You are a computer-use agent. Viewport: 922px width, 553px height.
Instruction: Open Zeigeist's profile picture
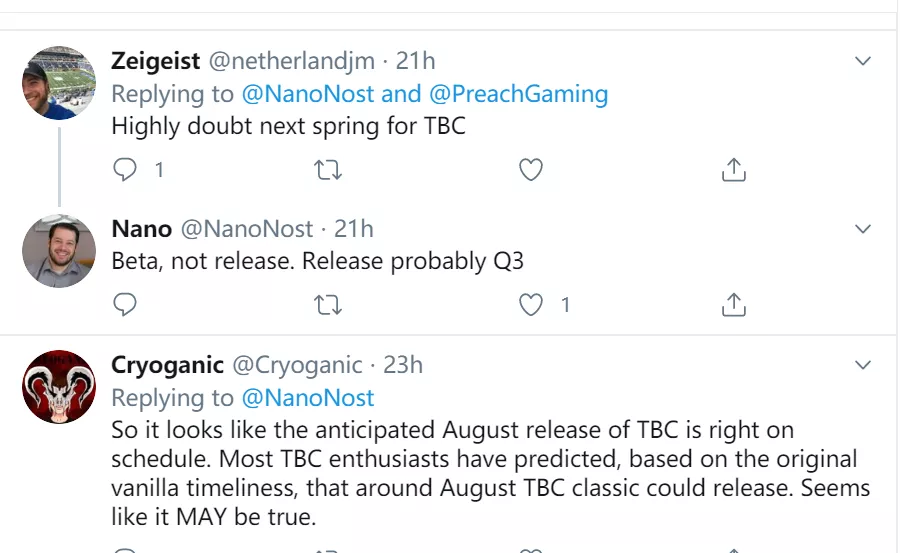point(59,83)
